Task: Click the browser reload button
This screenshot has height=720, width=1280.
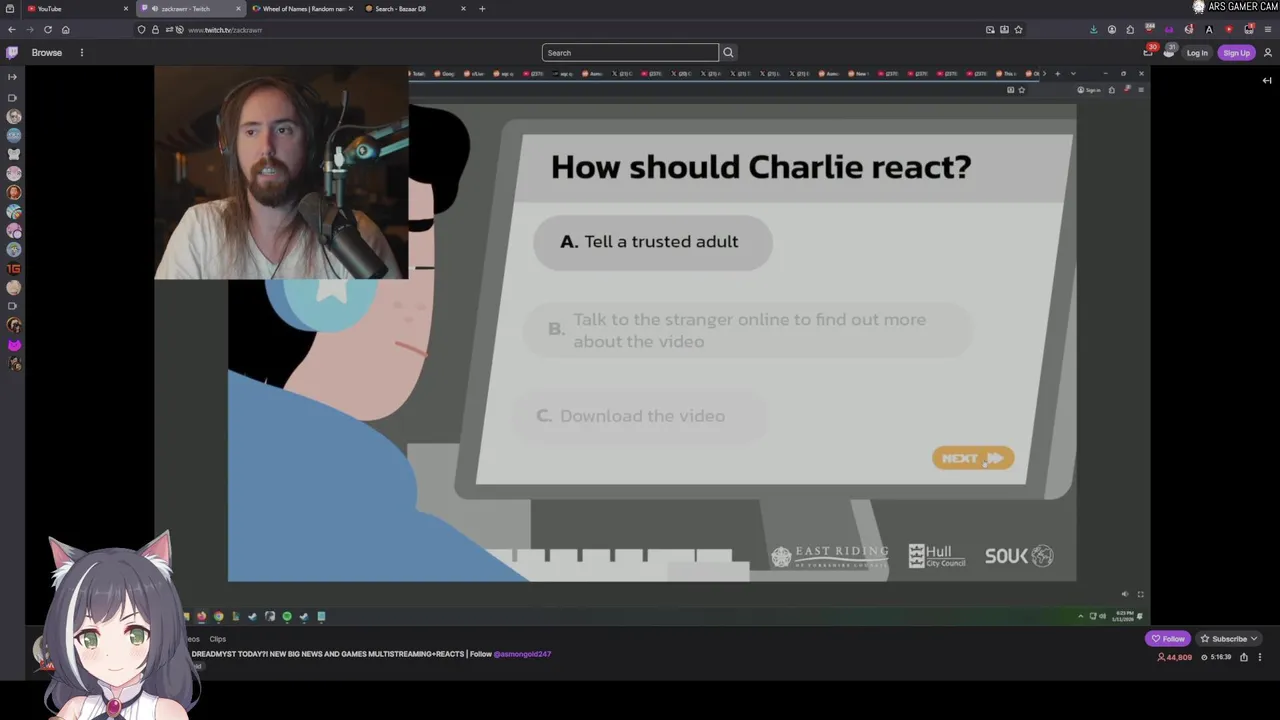Action: pyautogui.click(x=47, y=30)
